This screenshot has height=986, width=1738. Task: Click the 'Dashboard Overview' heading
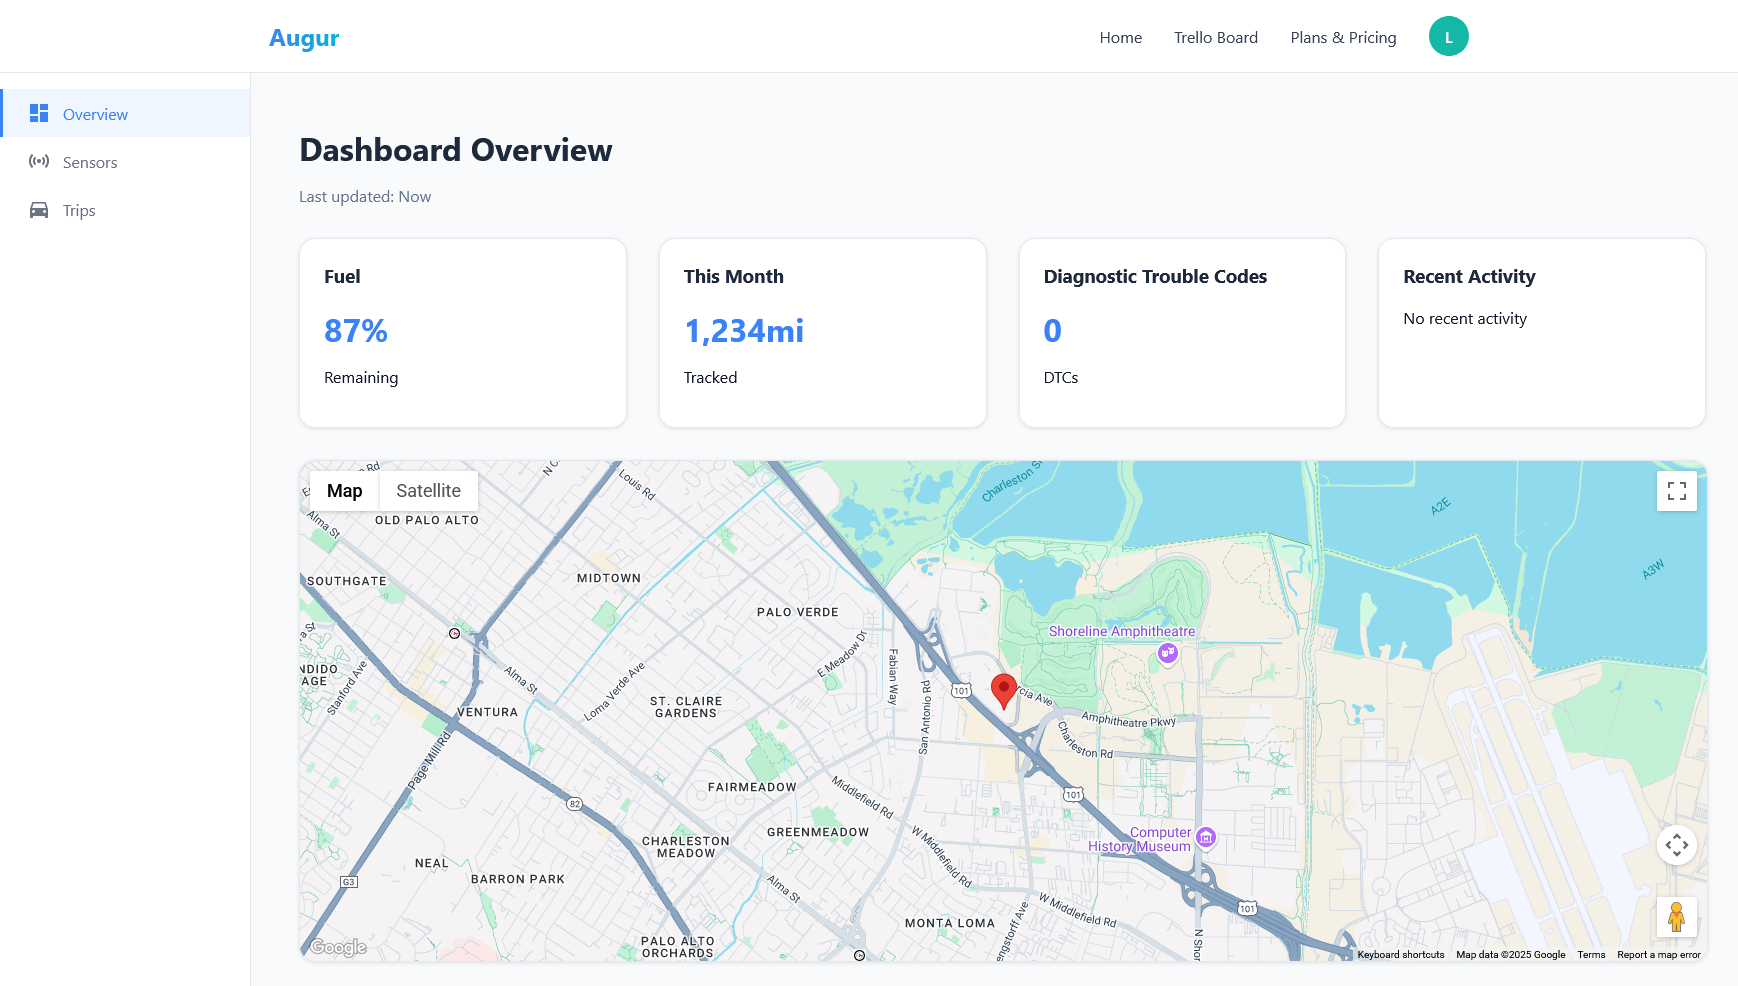click(456, 150)
